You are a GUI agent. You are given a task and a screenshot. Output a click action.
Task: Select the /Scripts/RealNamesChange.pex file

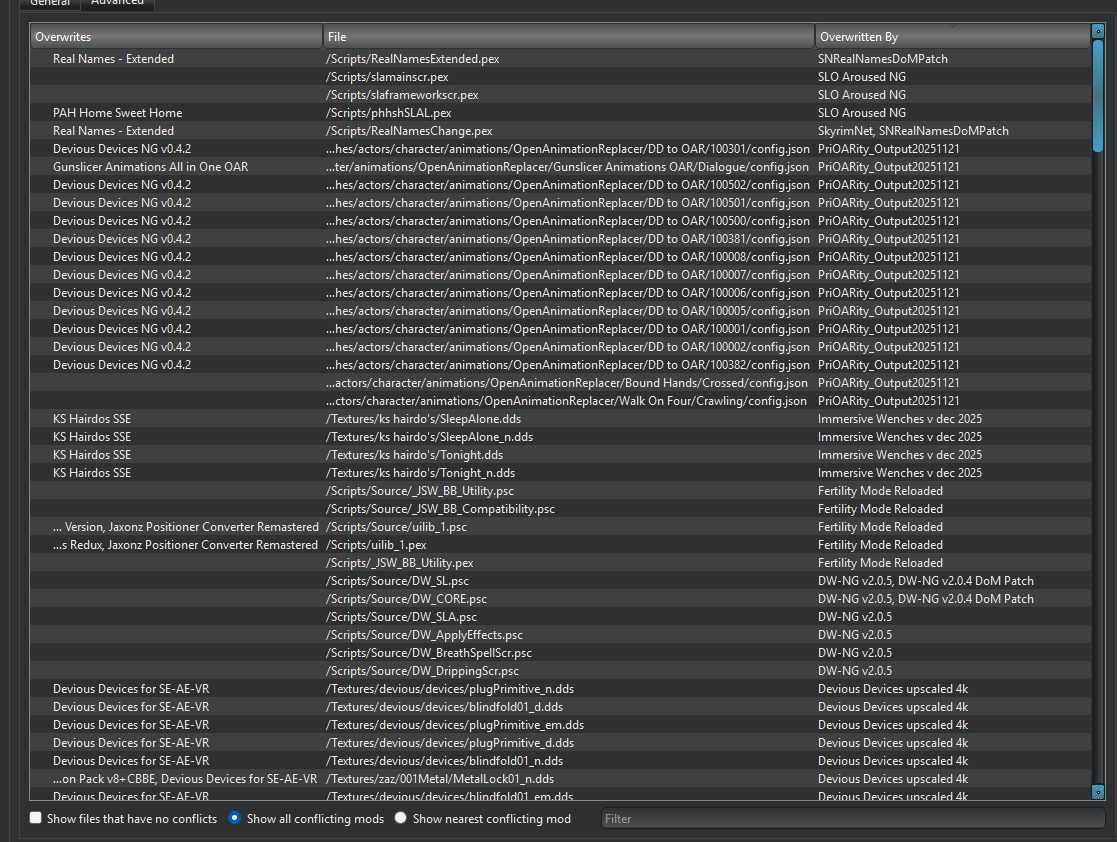[x=409, y=131]
